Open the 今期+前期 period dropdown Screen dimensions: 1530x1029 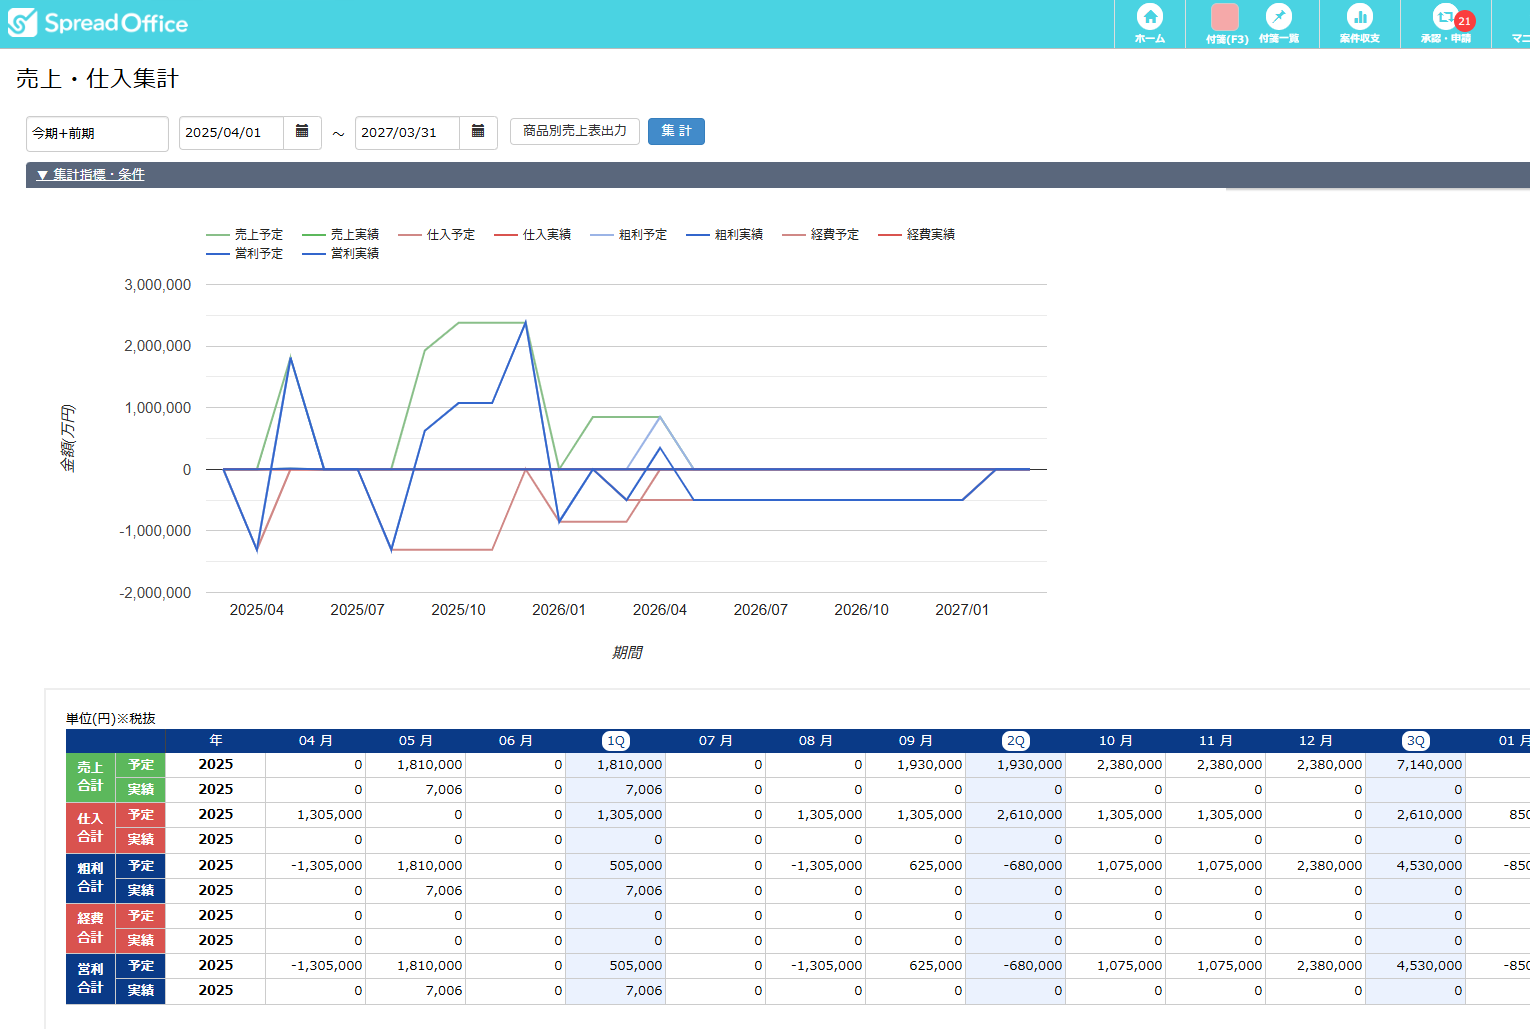(x=97, y=133)
